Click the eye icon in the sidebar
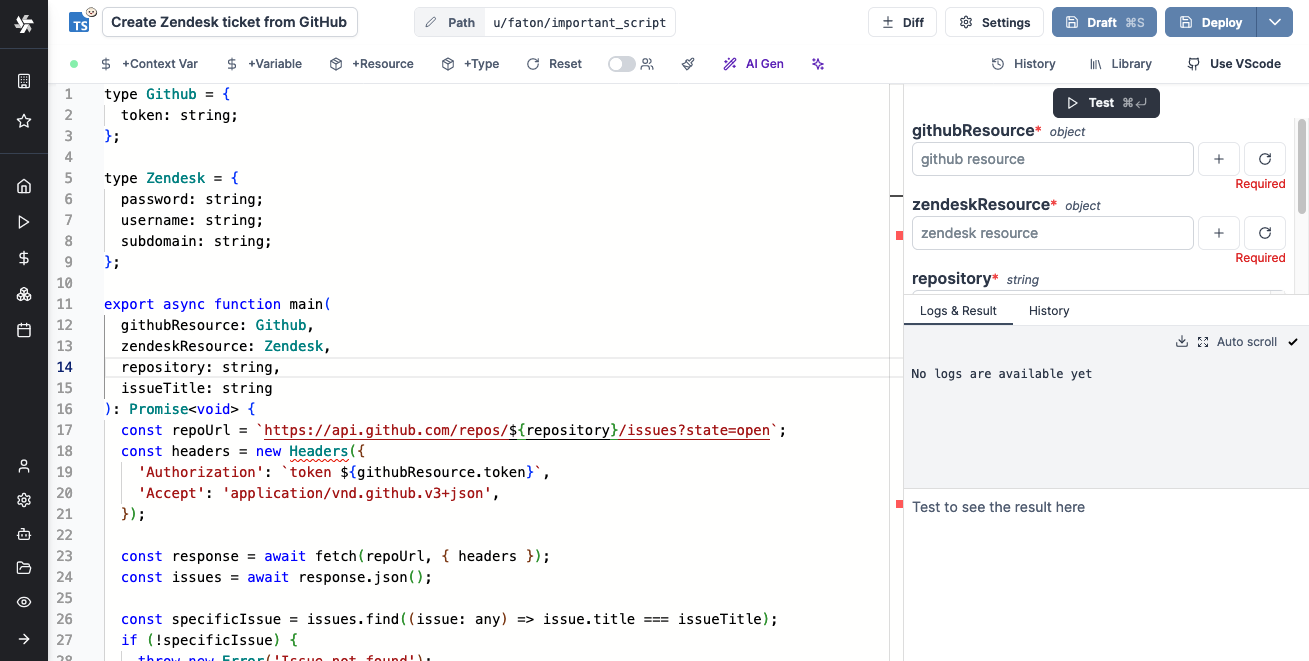The width and height of the screenshot is (1309, 661). click(x=24, y=602)
